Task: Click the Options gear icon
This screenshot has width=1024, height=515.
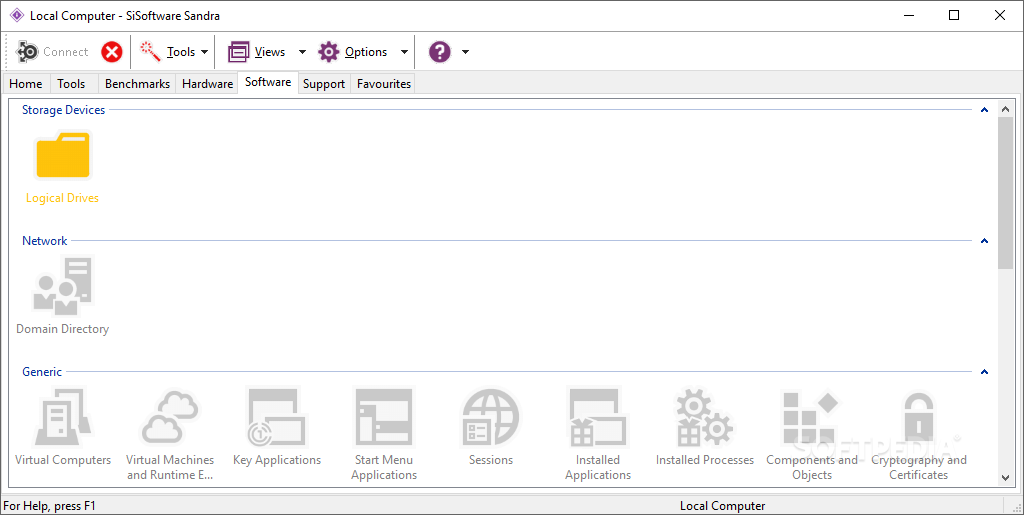Action: (328, 52)
